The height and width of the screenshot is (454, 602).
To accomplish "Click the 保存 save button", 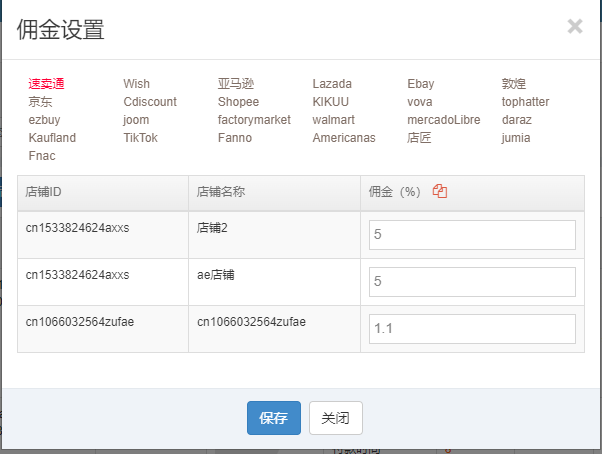I will (x=274, y=418).
